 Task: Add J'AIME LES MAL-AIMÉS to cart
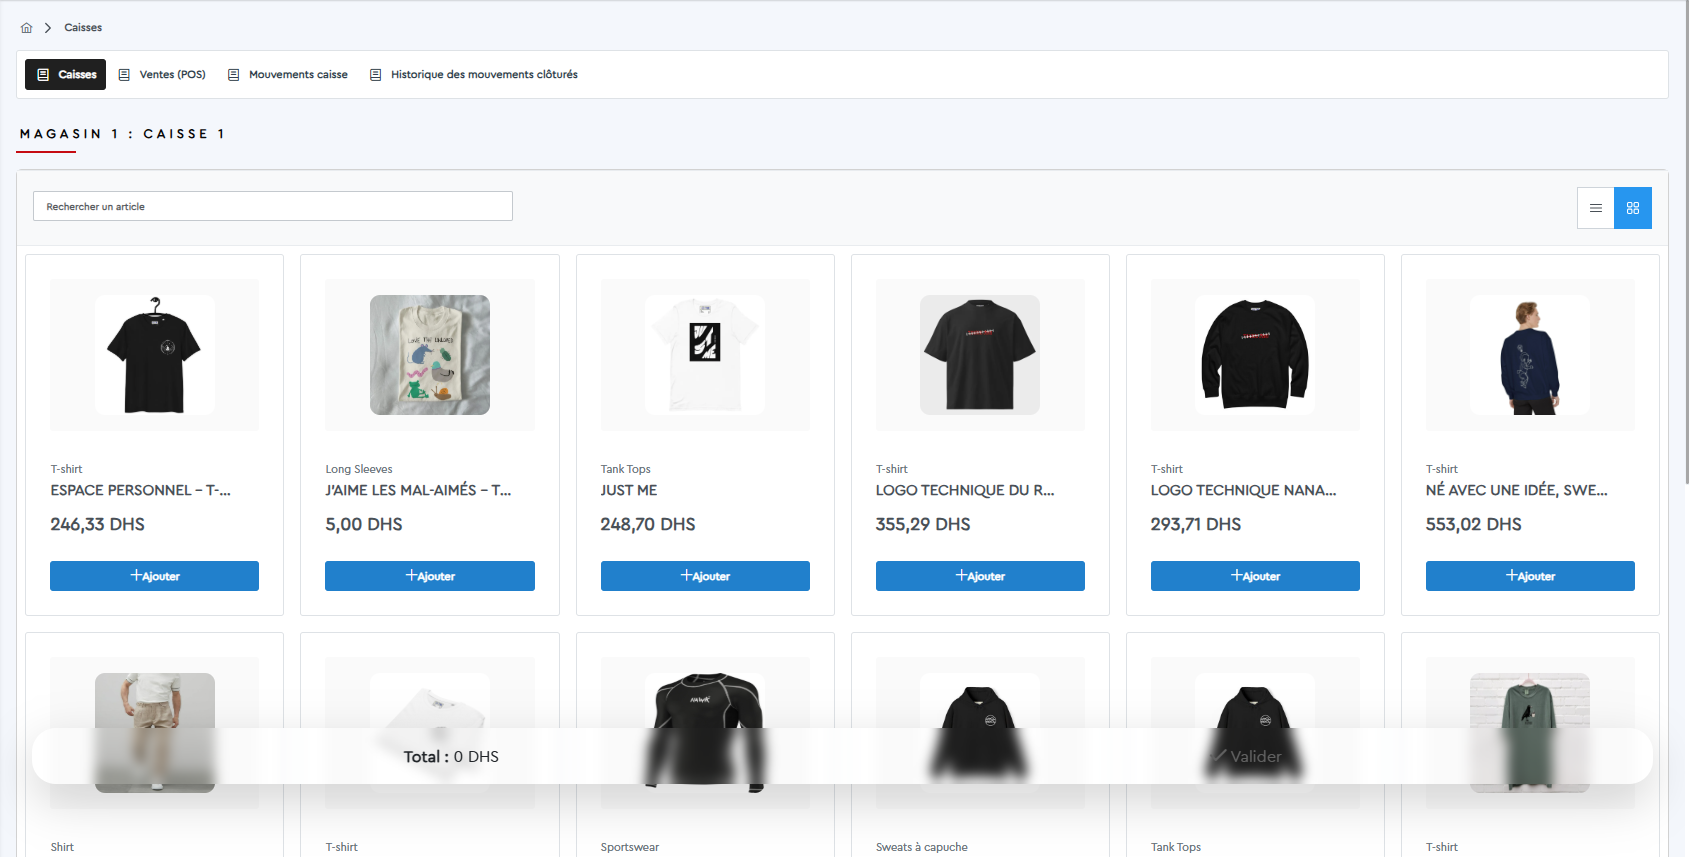click(x=430, y=576)
